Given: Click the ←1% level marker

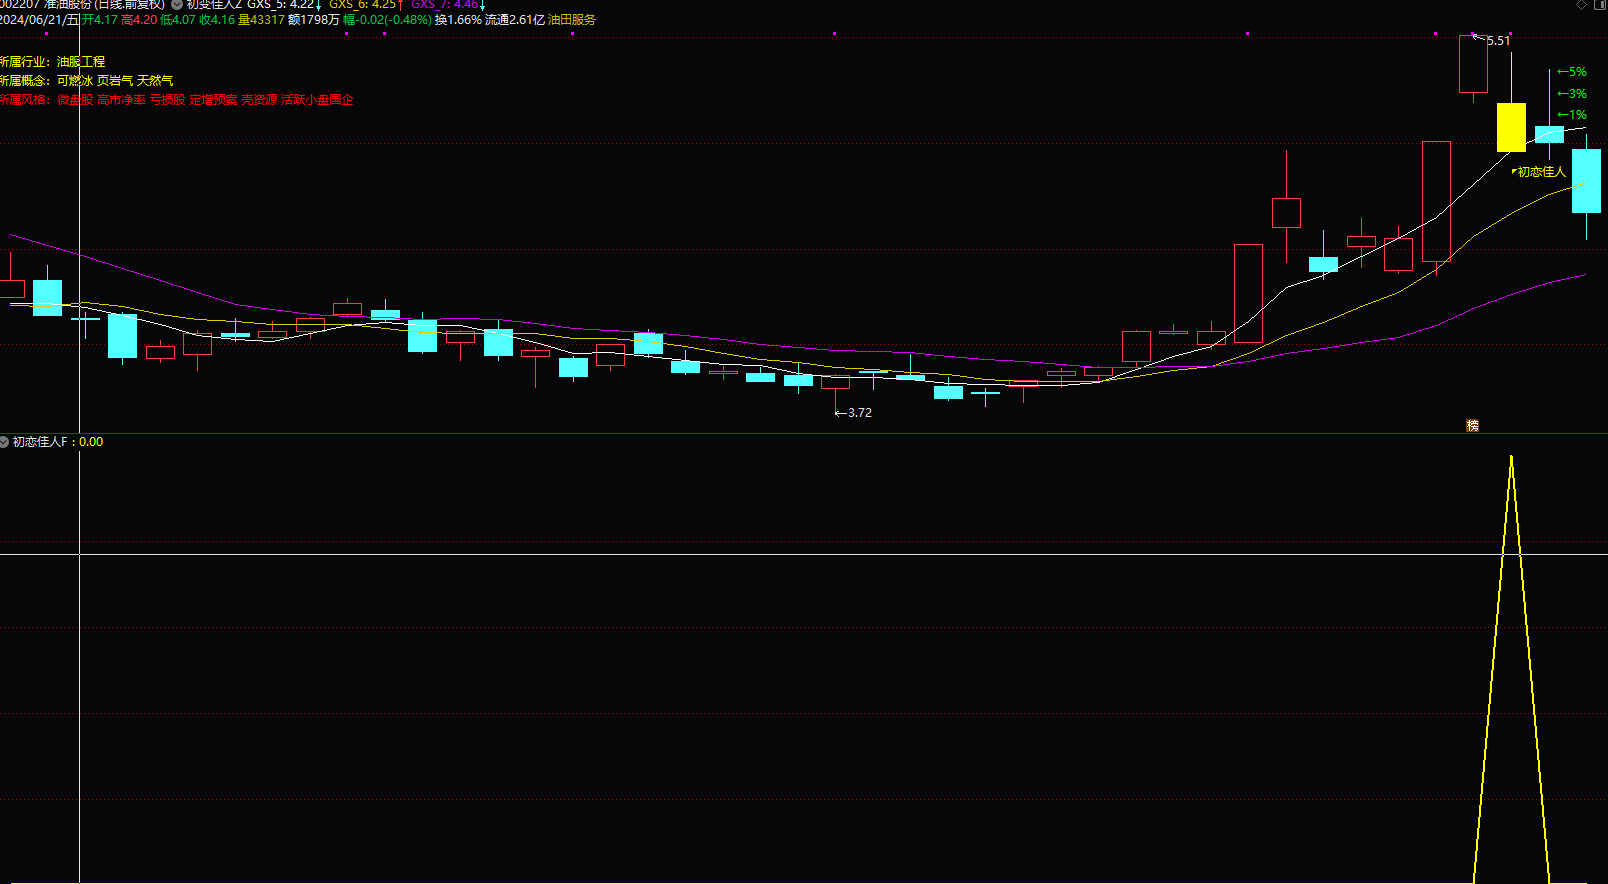Looking at the screenshot, I should (x=1572, y=115).
